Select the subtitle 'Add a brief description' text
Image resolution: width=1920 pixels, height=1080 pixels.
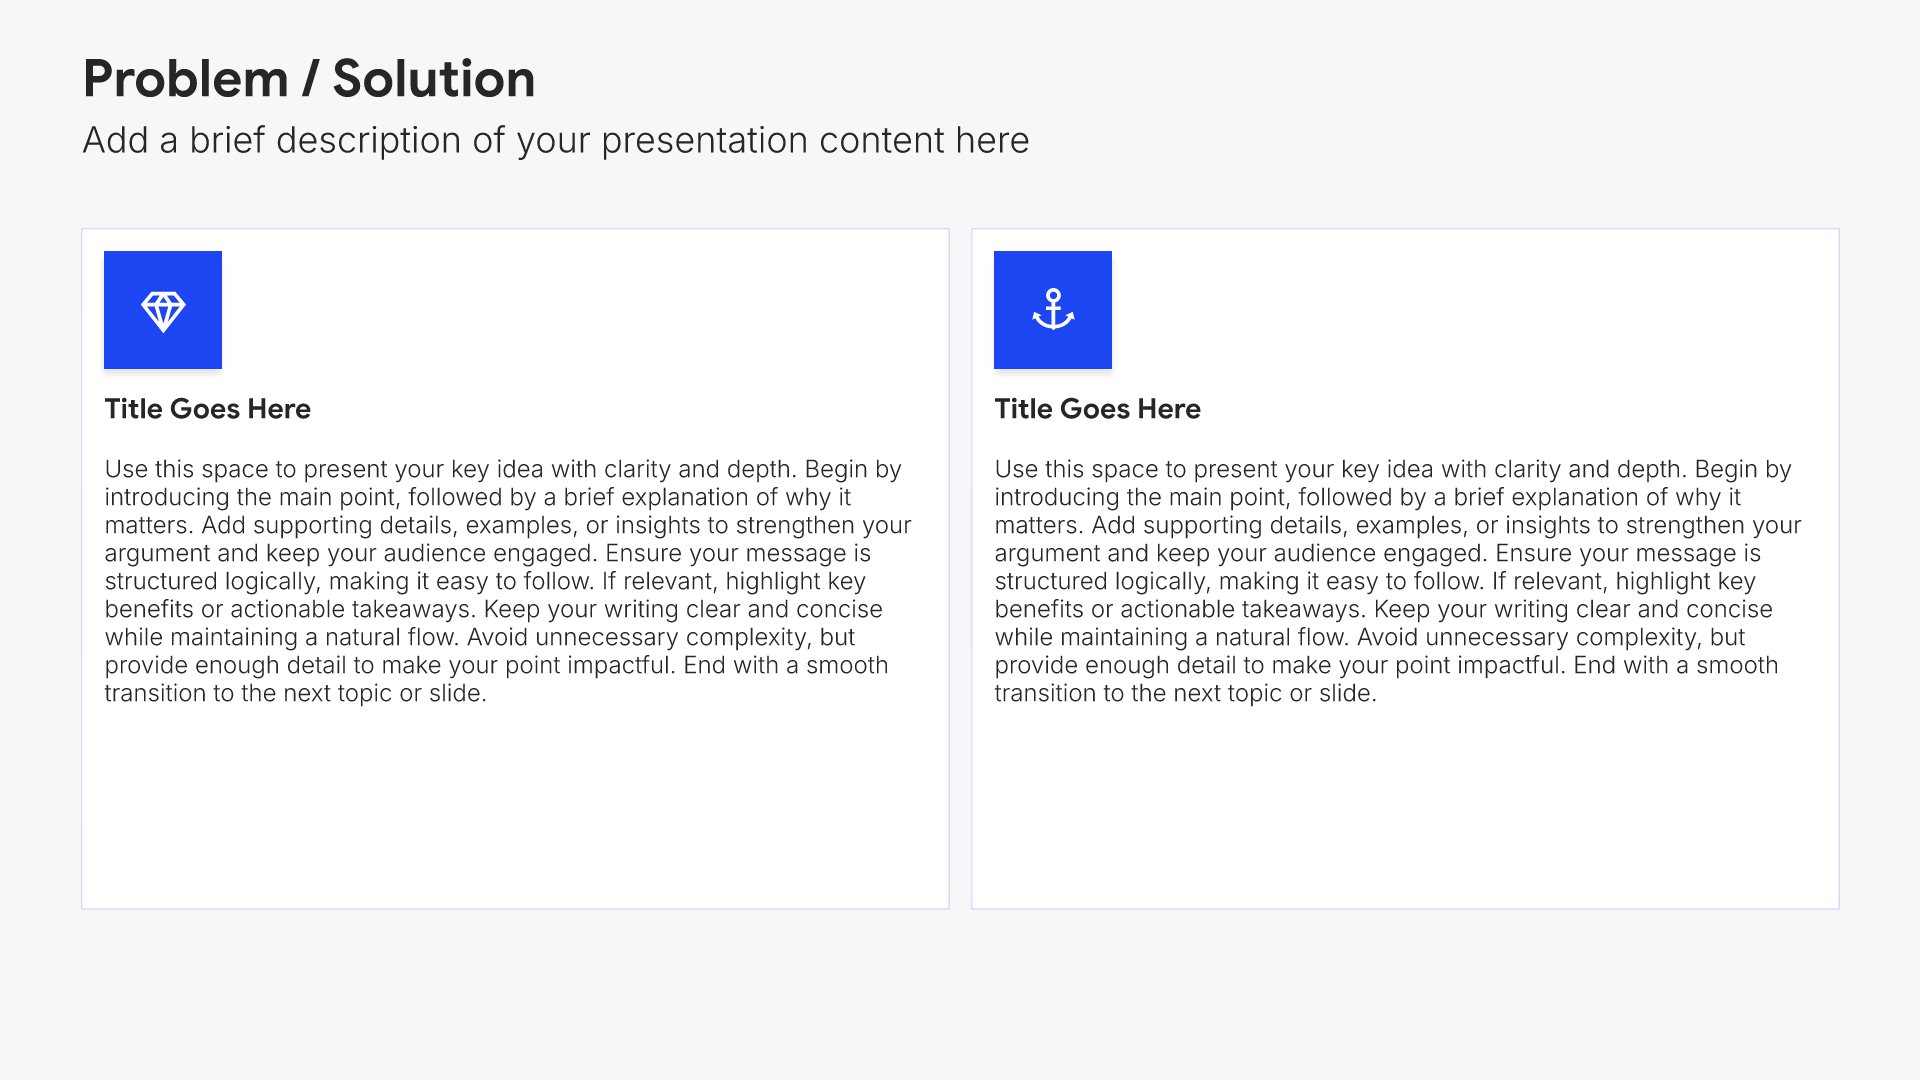556,140
